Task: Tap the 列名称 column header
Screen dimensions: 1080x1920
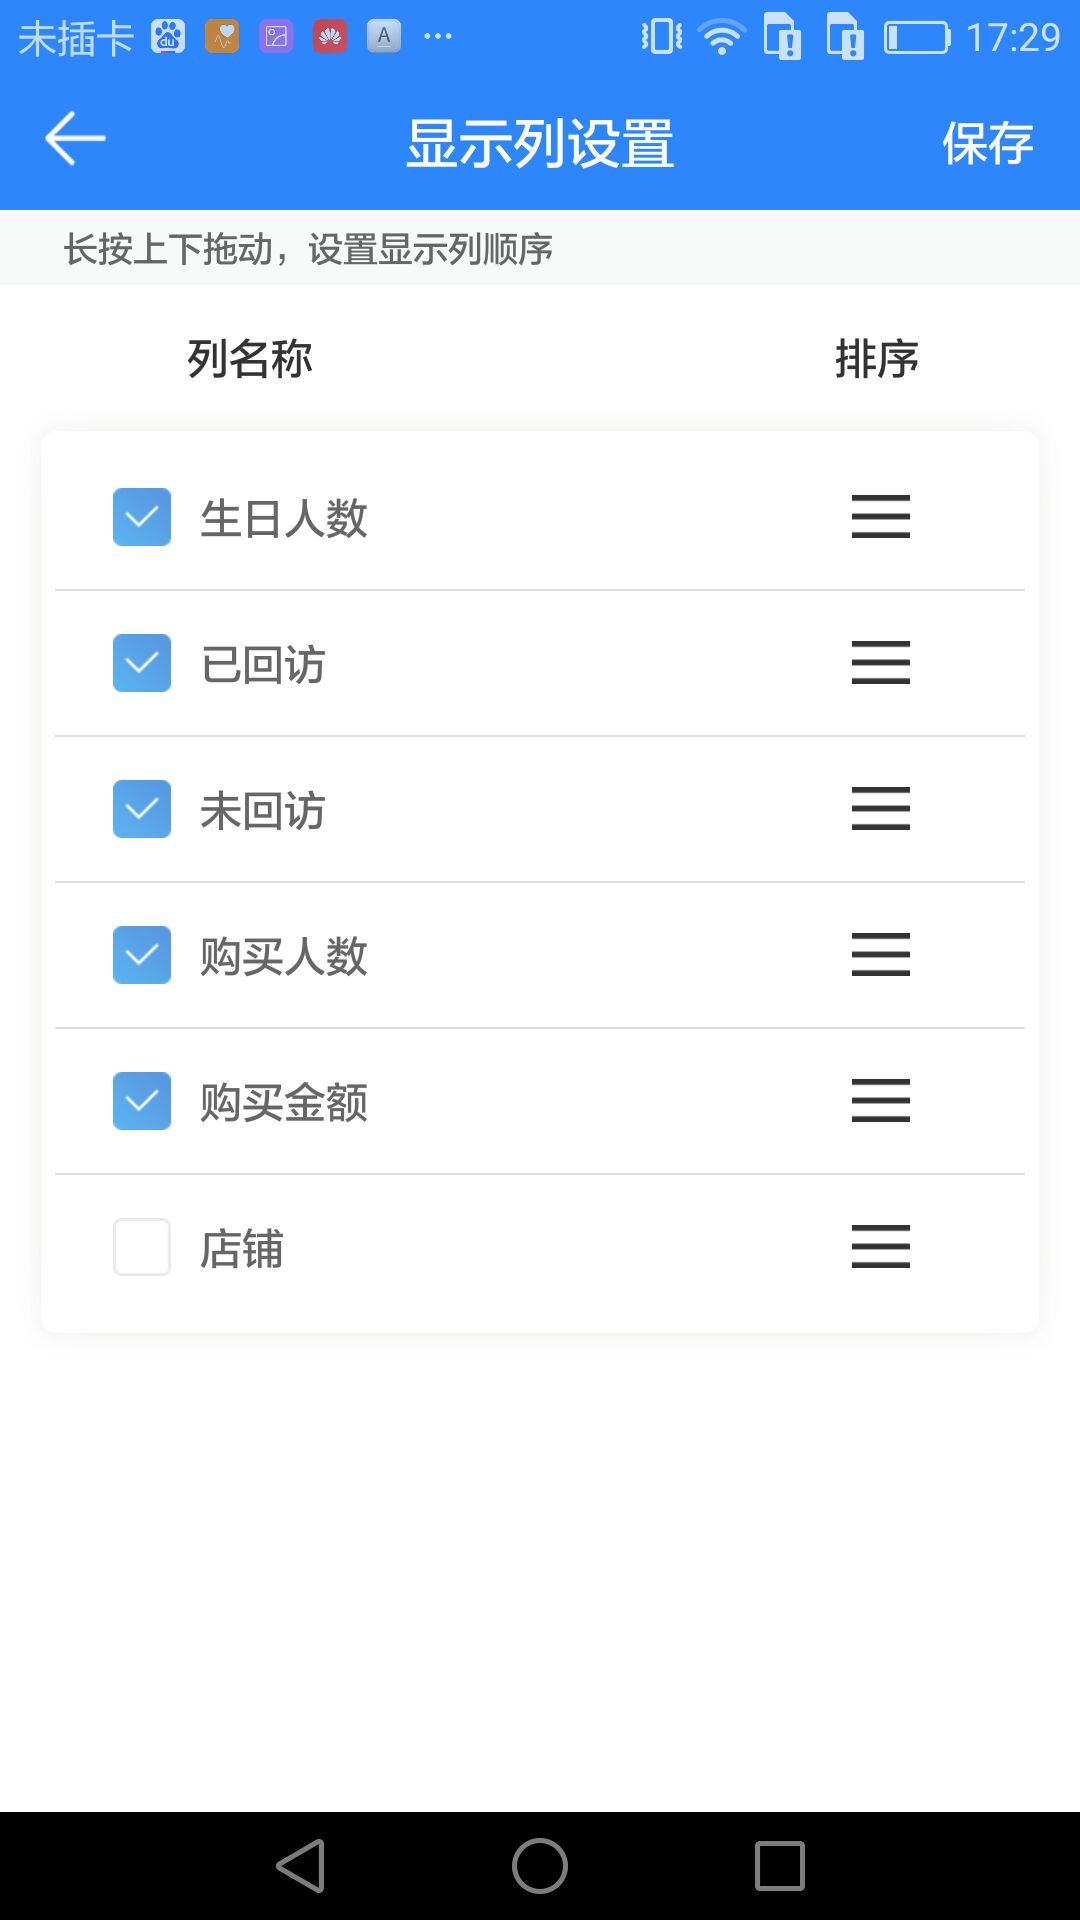Action: 250,359
